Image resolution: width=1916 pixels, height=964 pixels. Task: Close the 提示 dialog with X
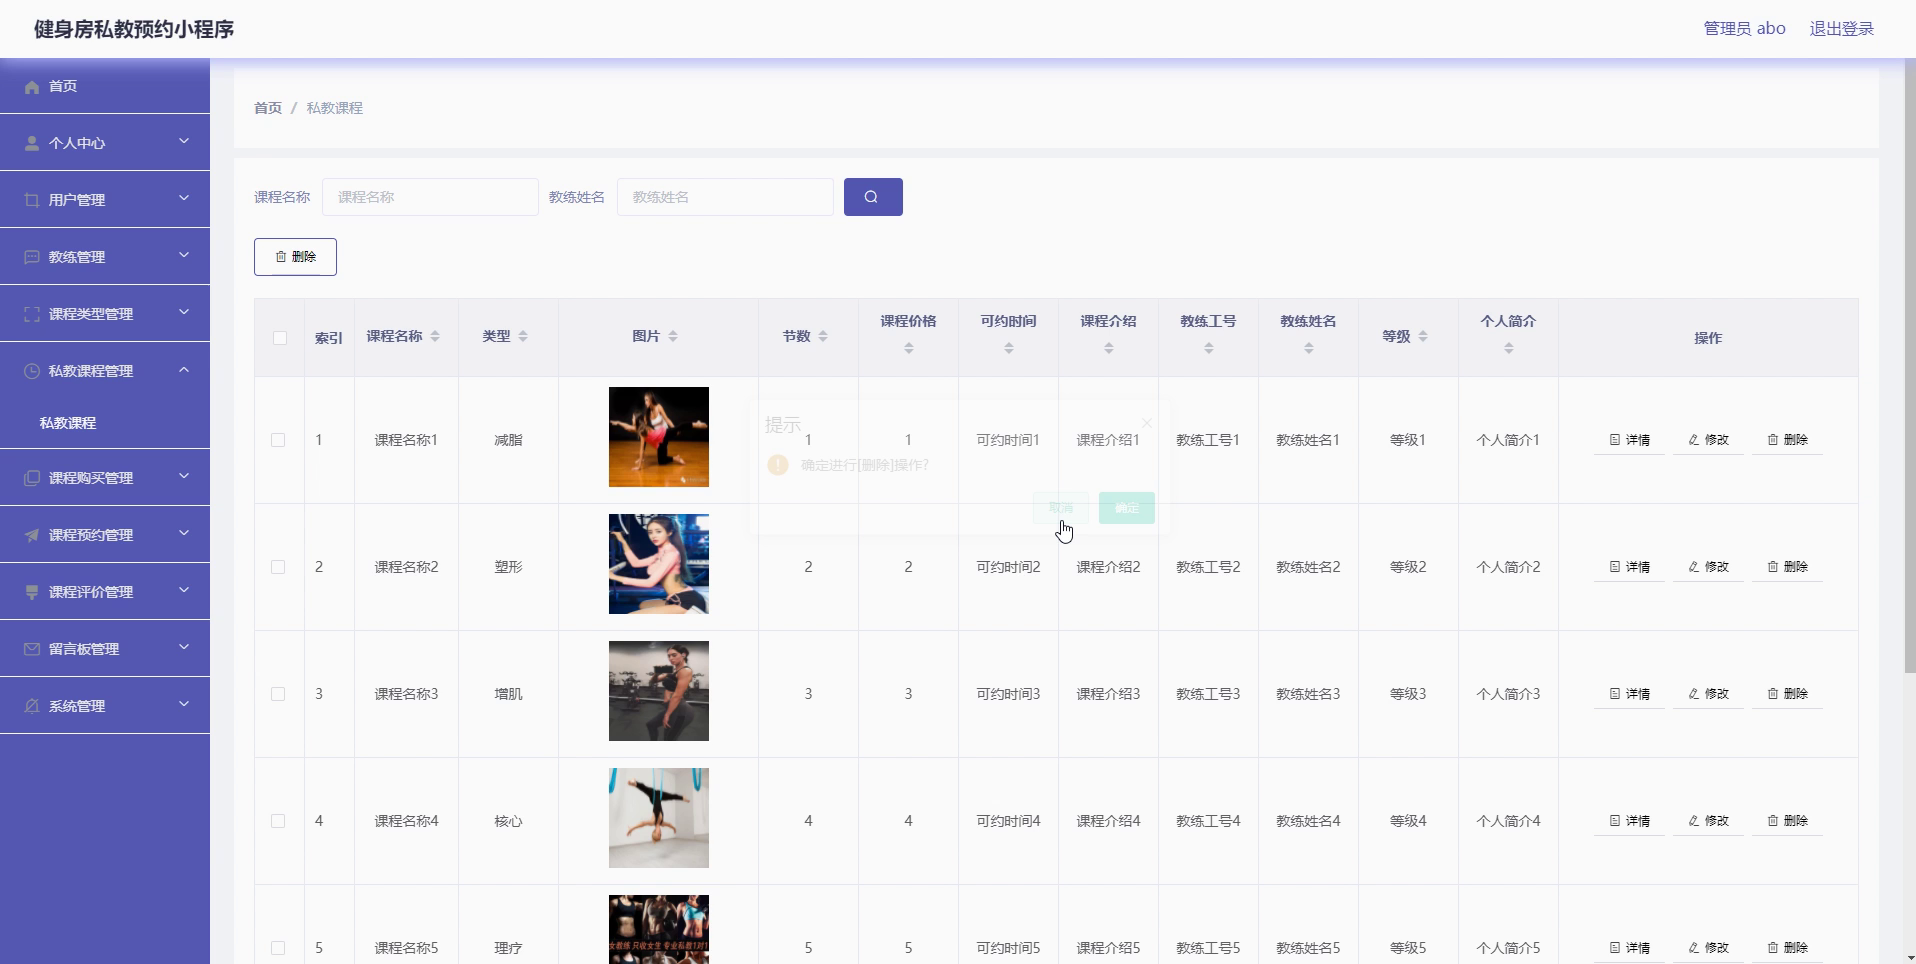coord(1147,423)
